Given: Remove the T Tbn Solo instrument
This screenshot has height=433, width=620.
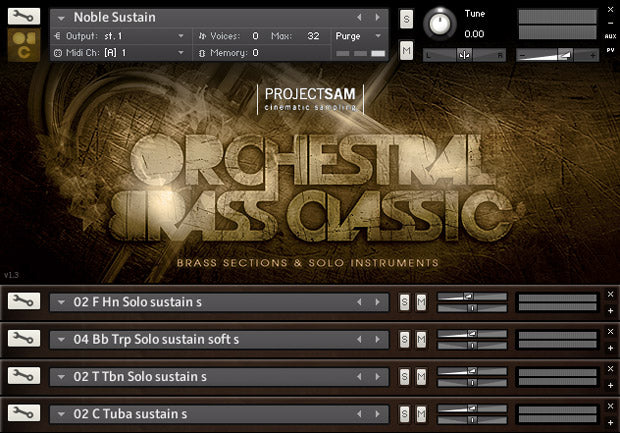Looking at the screenshot, I should pos(611,369).
